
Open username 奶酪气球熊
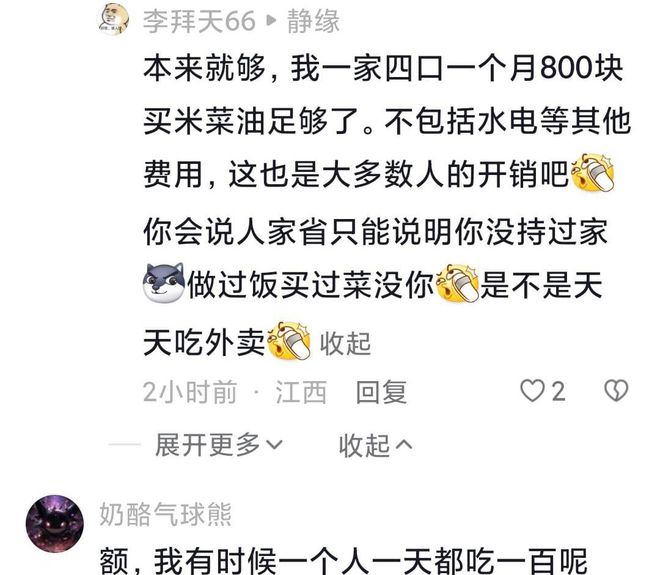[166, 514]
